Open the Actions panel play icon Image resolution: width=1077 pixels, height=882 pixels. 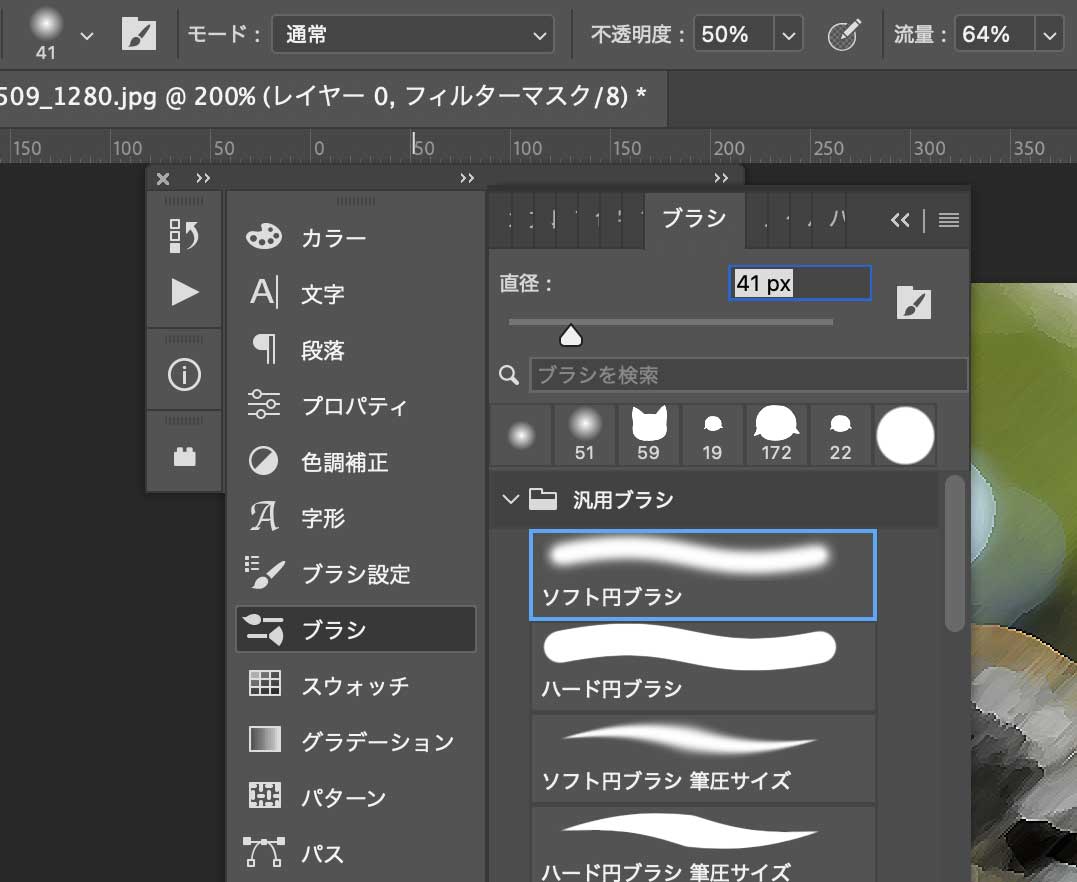click(x=185, y=291)
